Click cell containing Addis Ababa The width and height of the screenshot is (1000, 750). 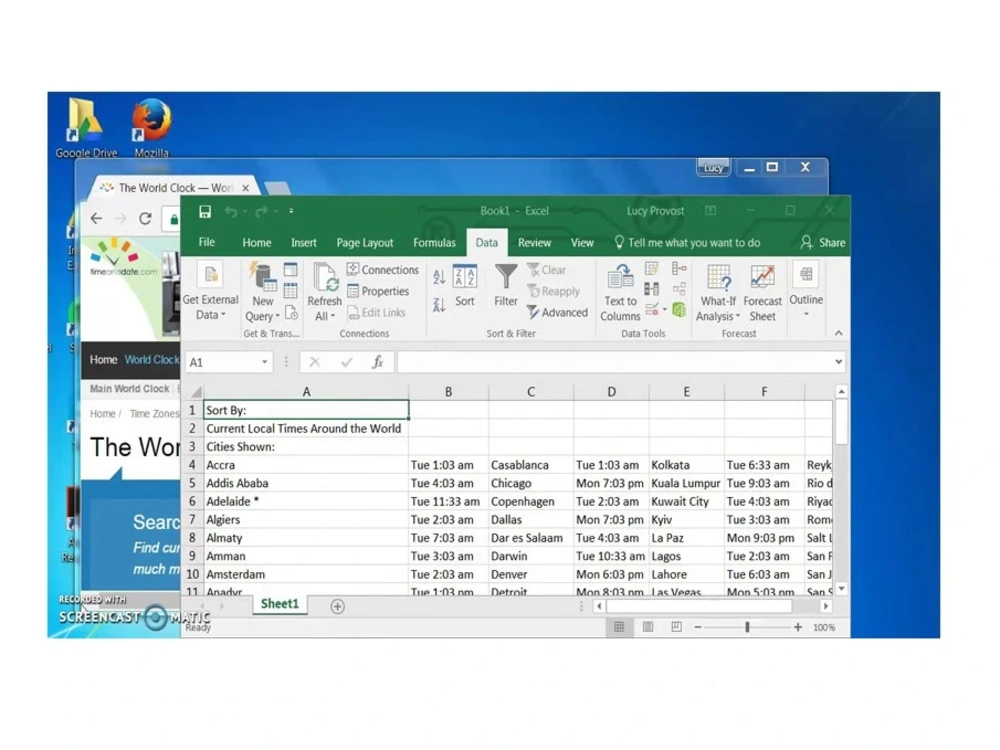(x=306, y=483)
